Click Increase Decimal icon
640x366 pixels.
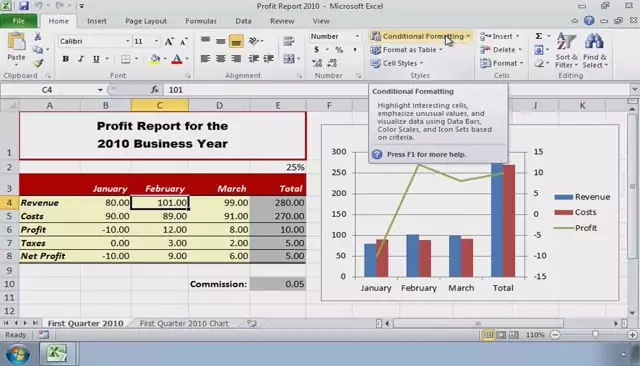tap(317, 63)
